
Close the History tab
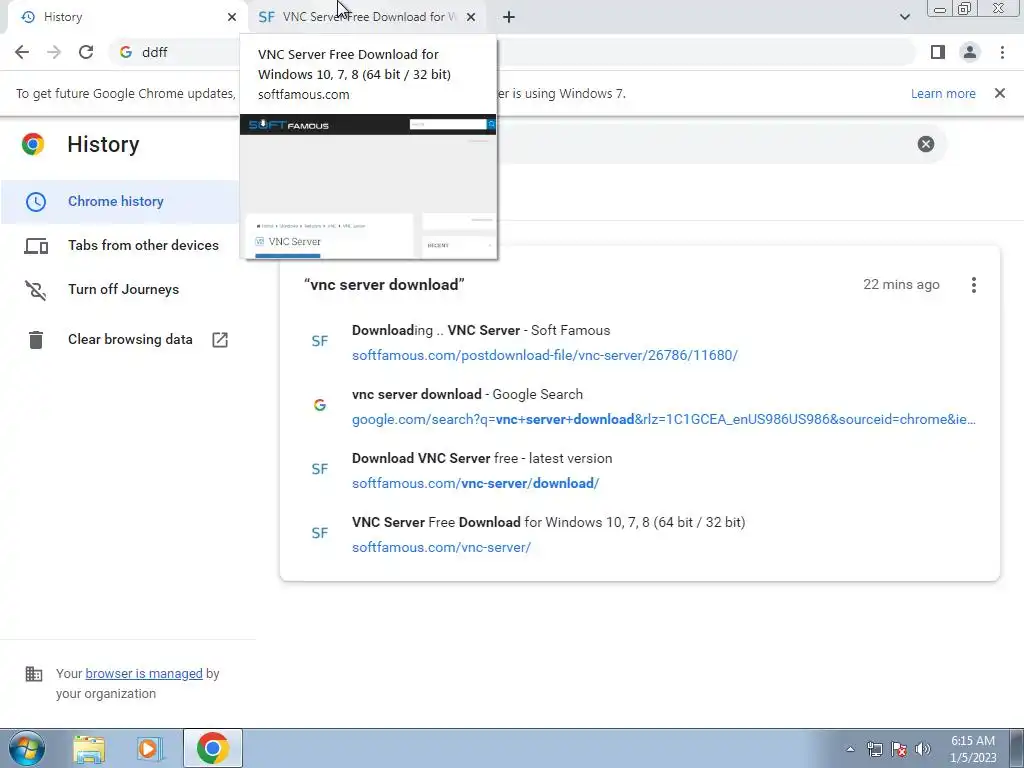[232, 17]
